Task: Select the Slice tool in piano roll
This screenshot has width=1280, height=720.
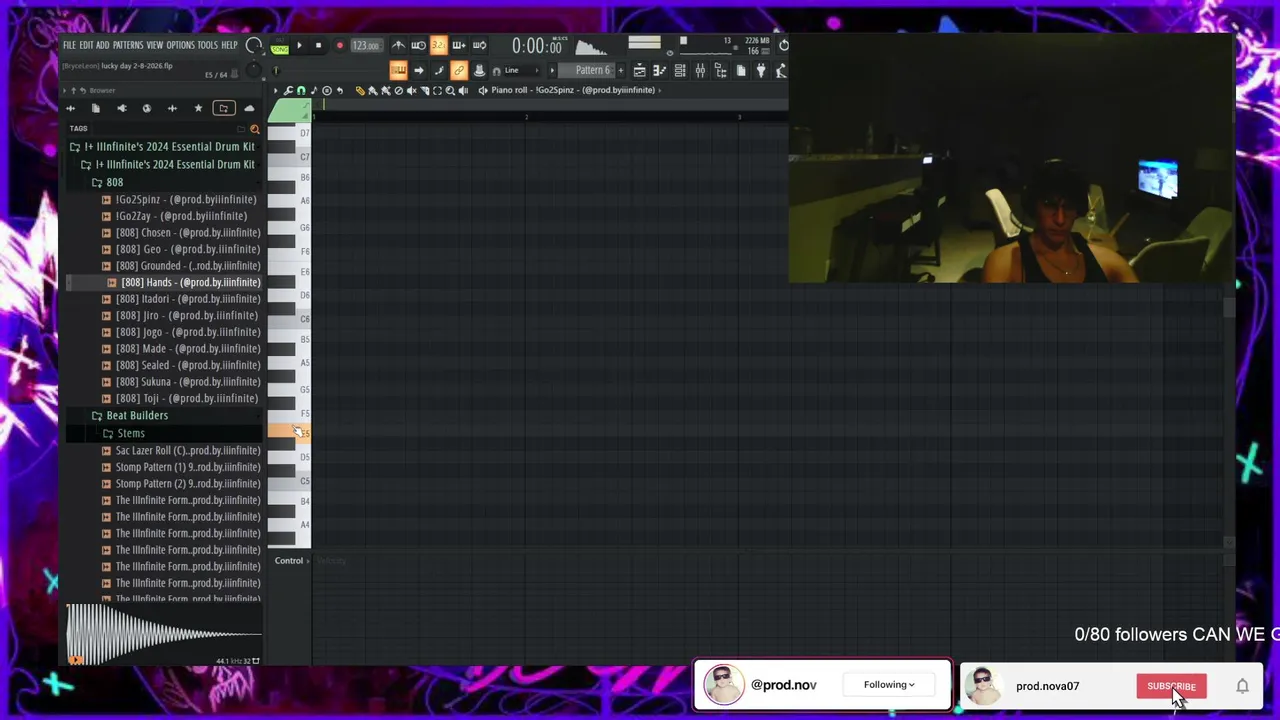Action: [424, 91]
